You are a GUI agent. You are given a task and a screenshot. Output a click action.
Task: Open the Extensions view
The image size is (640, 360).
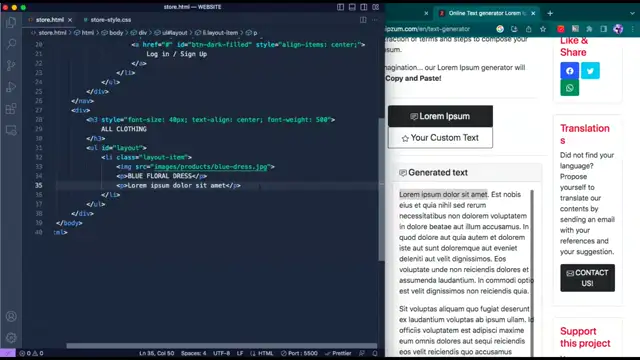tap(11, 109)
